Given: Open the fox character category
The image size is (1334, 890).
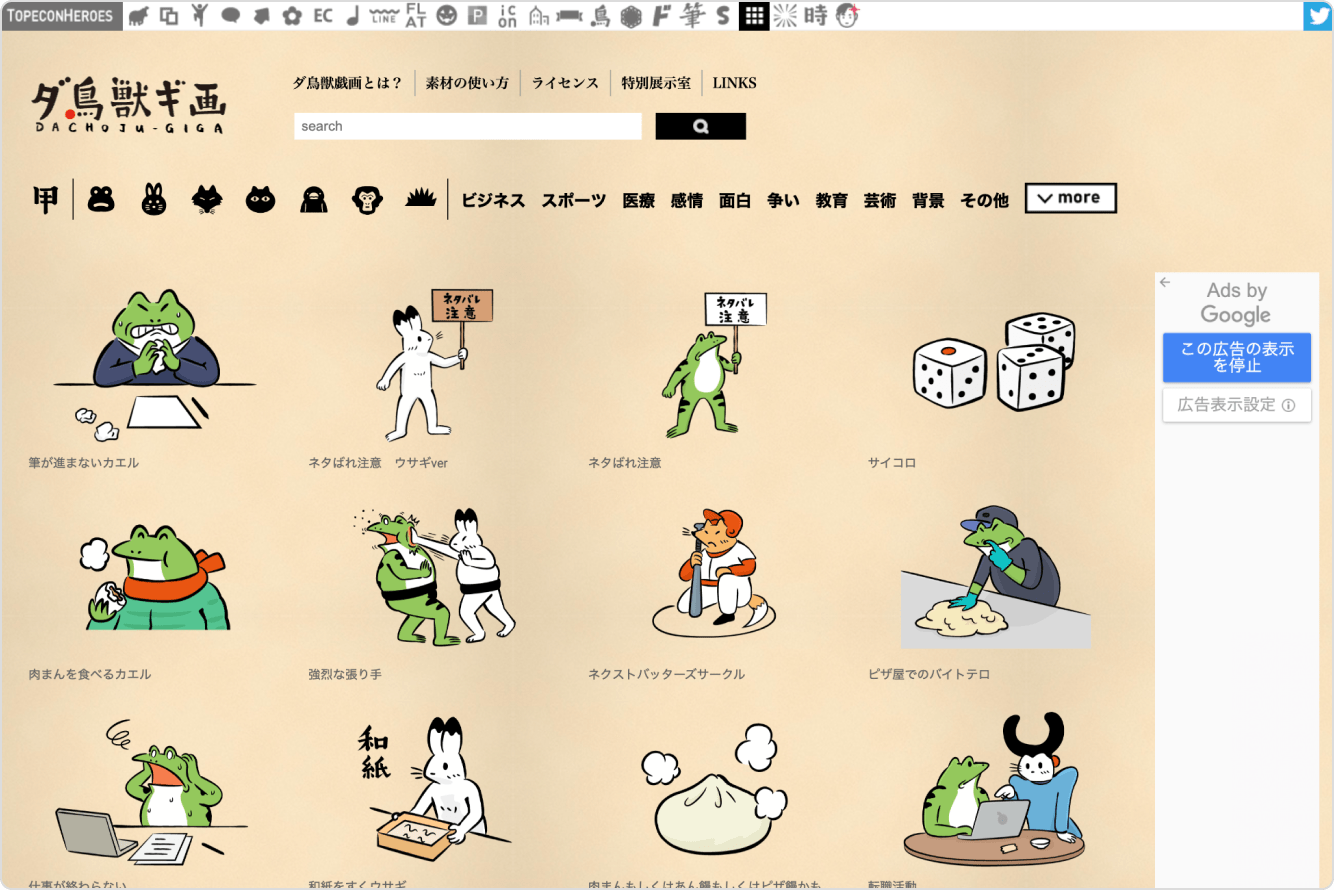Looking at the screenshot, I should click(x=207, y=199).
